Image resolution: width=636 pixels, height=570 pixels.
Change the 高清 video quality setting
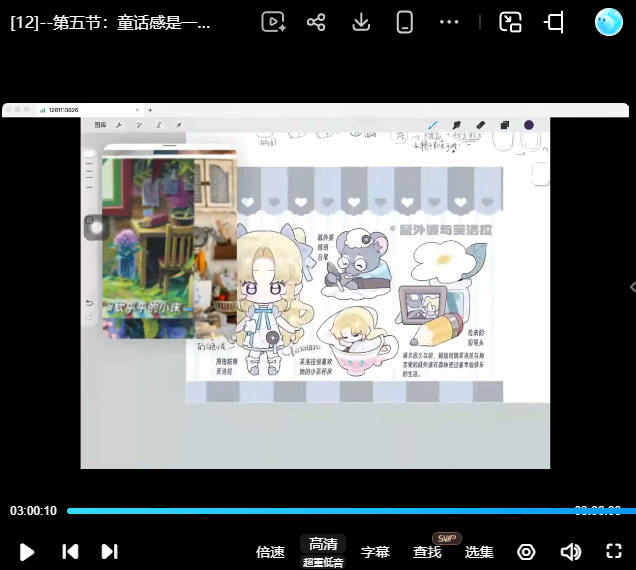323,544
